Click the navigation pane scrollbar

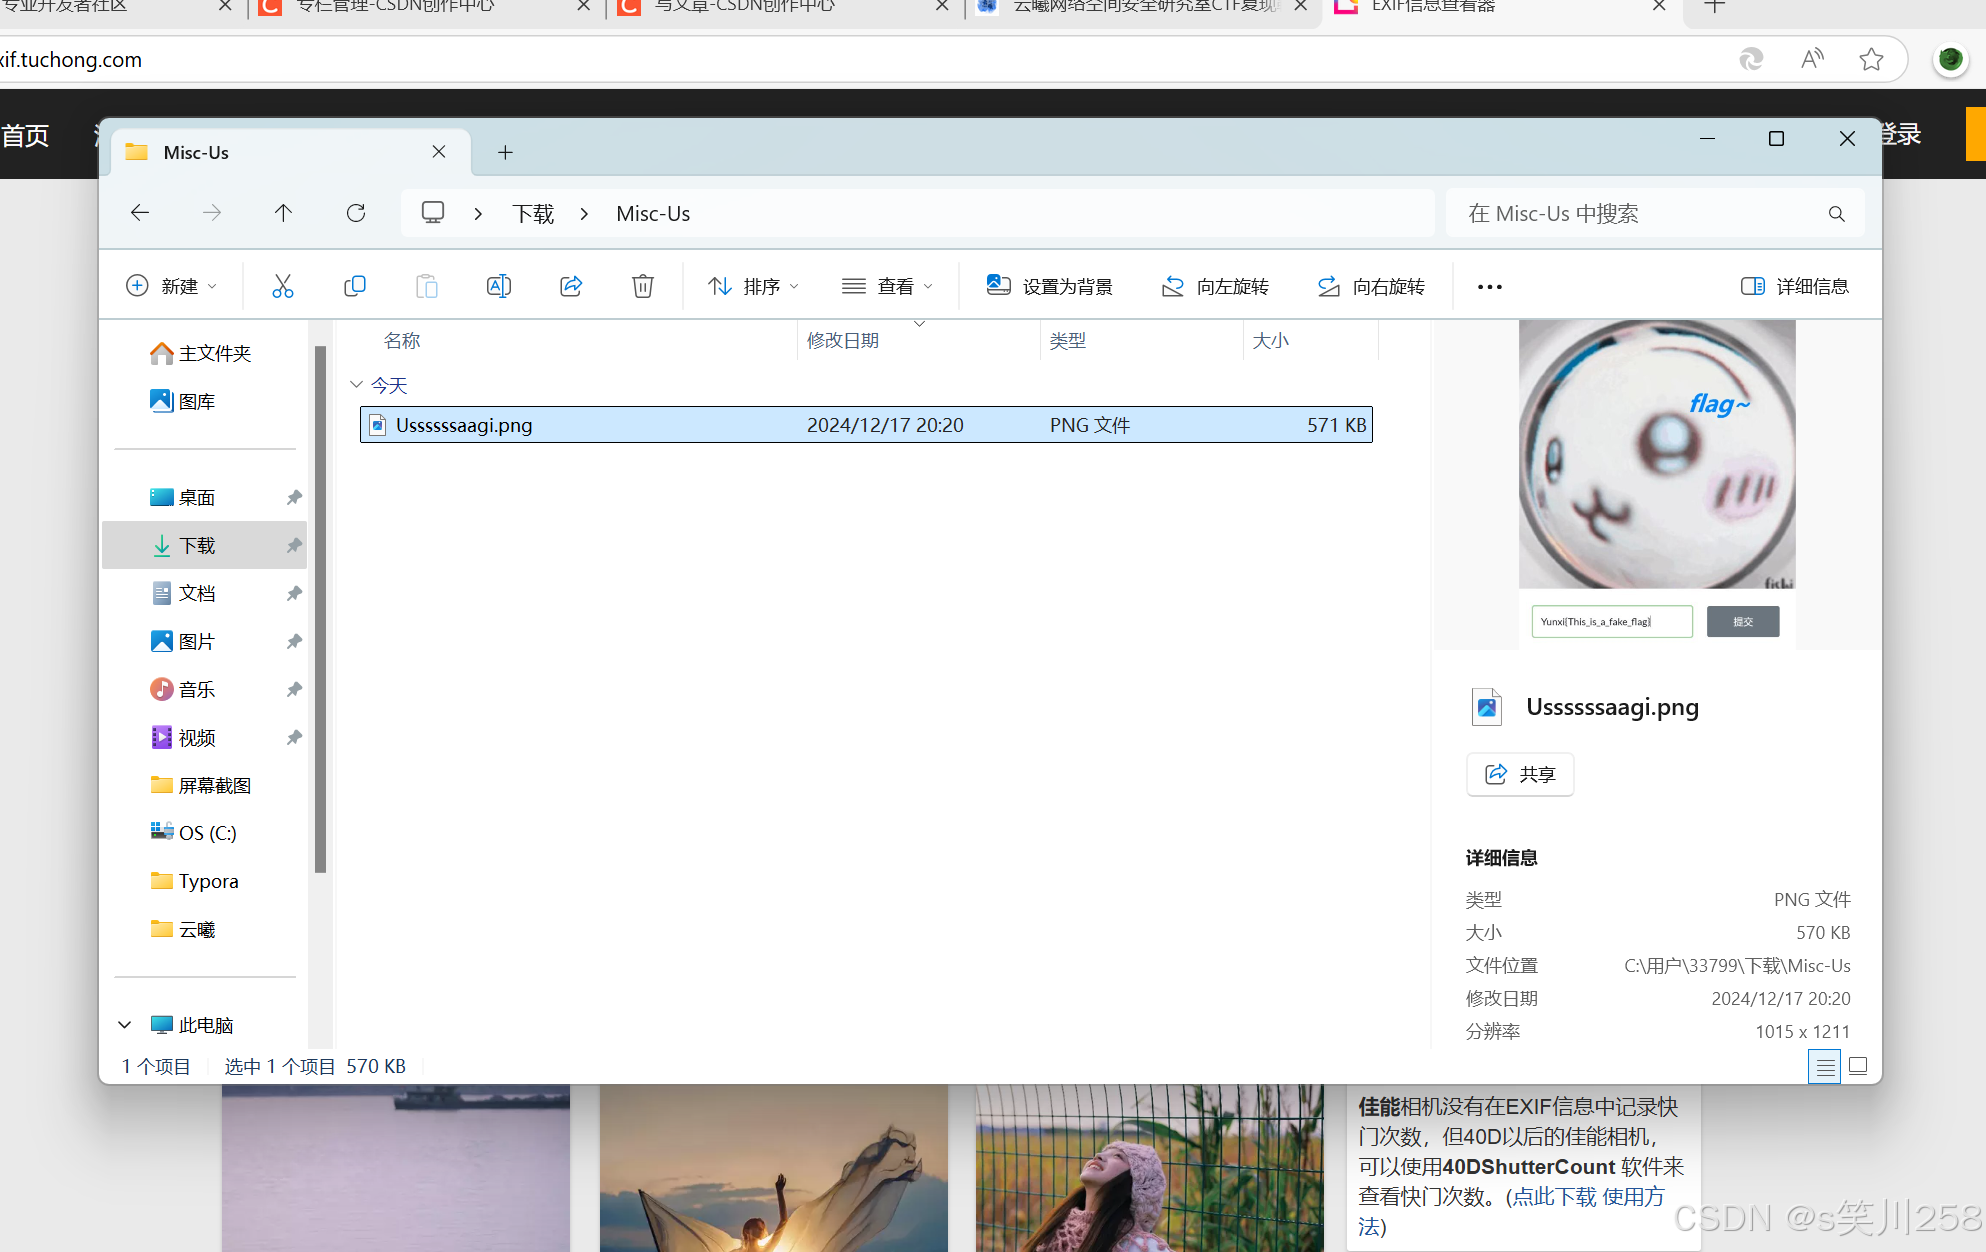click(320, 610)
